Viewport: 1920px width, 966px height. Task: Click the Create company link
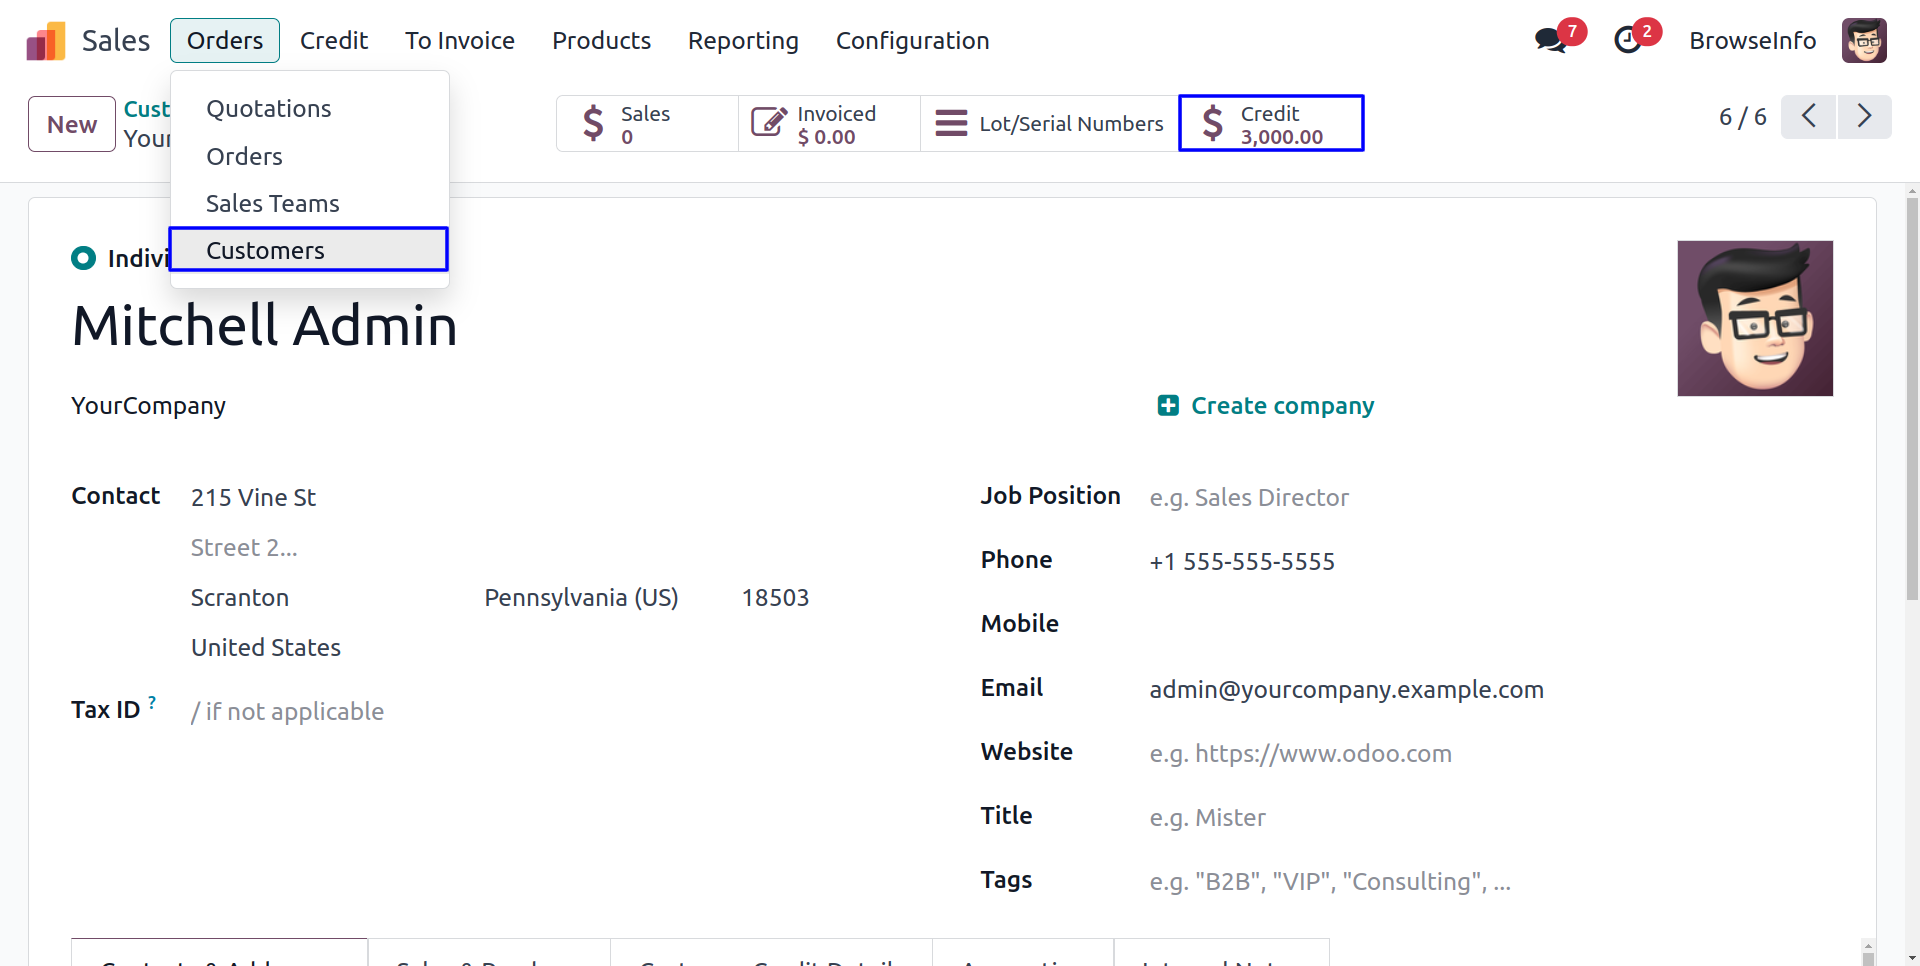1266,406
